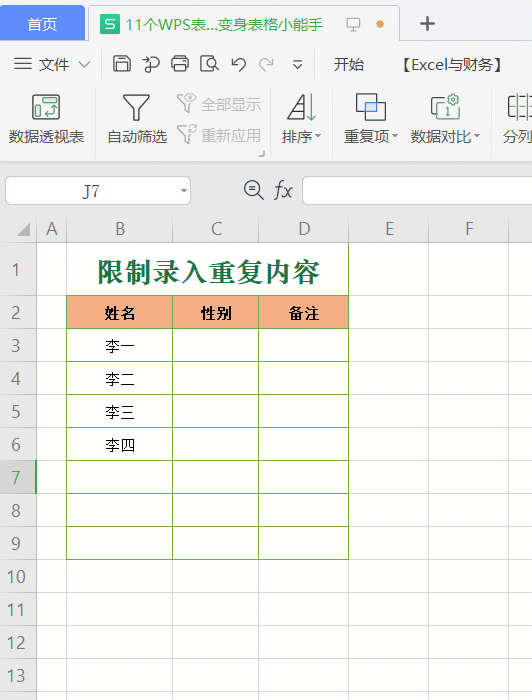532x700 pixels.
Task: Select column A header
Action: 52,229
